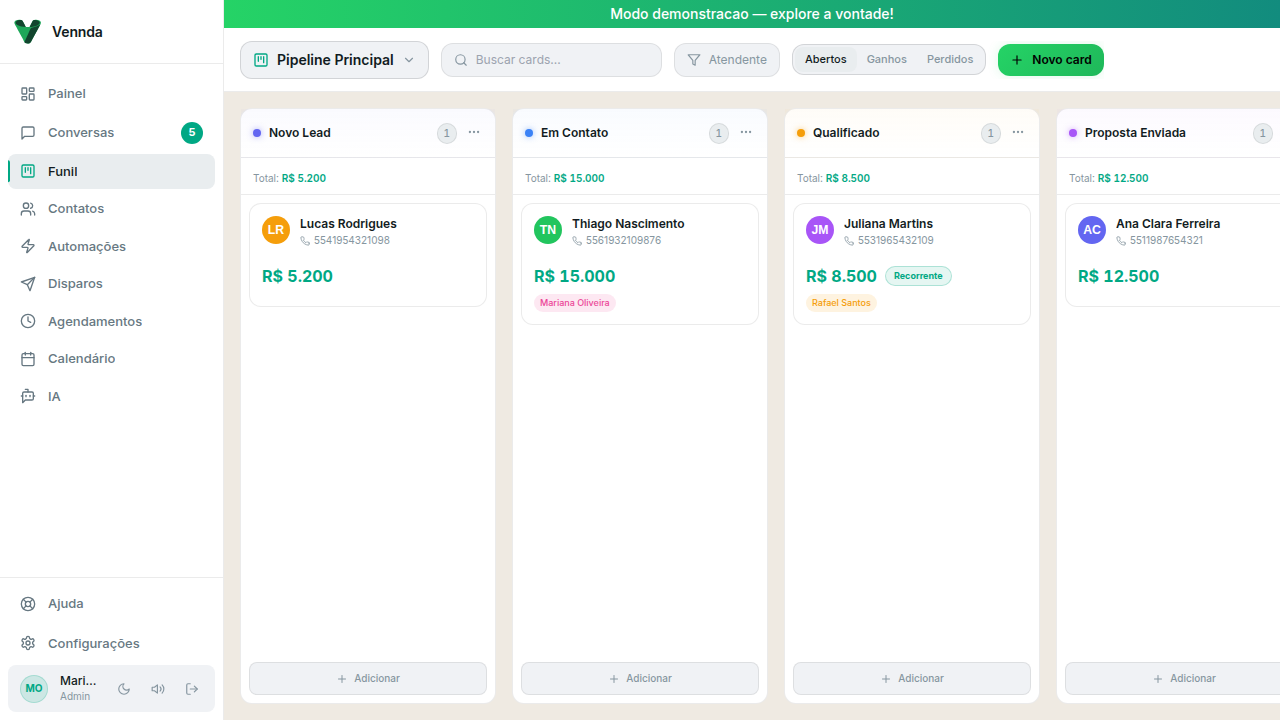The image size is (1280, 720).
Task: Open Disparos from the sidebar
Action: tap(75, 283)
